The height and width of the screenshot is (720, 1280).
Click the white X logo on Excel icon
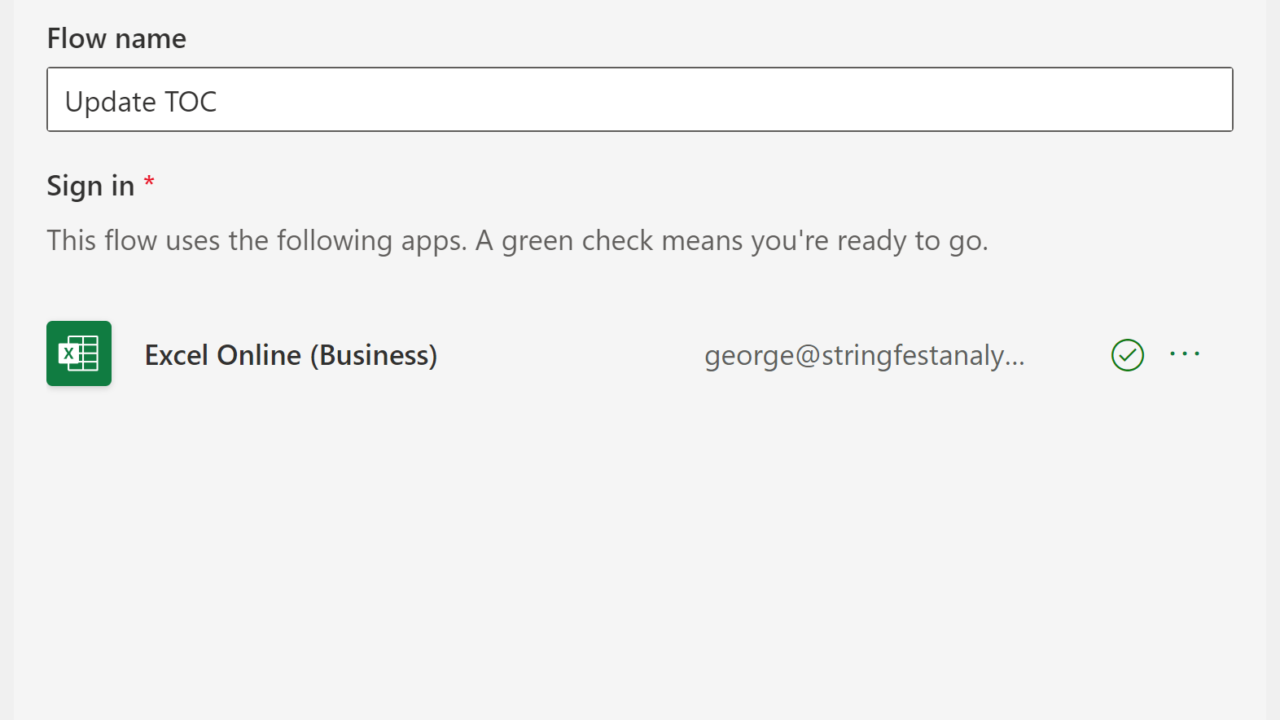coord(71,354)
